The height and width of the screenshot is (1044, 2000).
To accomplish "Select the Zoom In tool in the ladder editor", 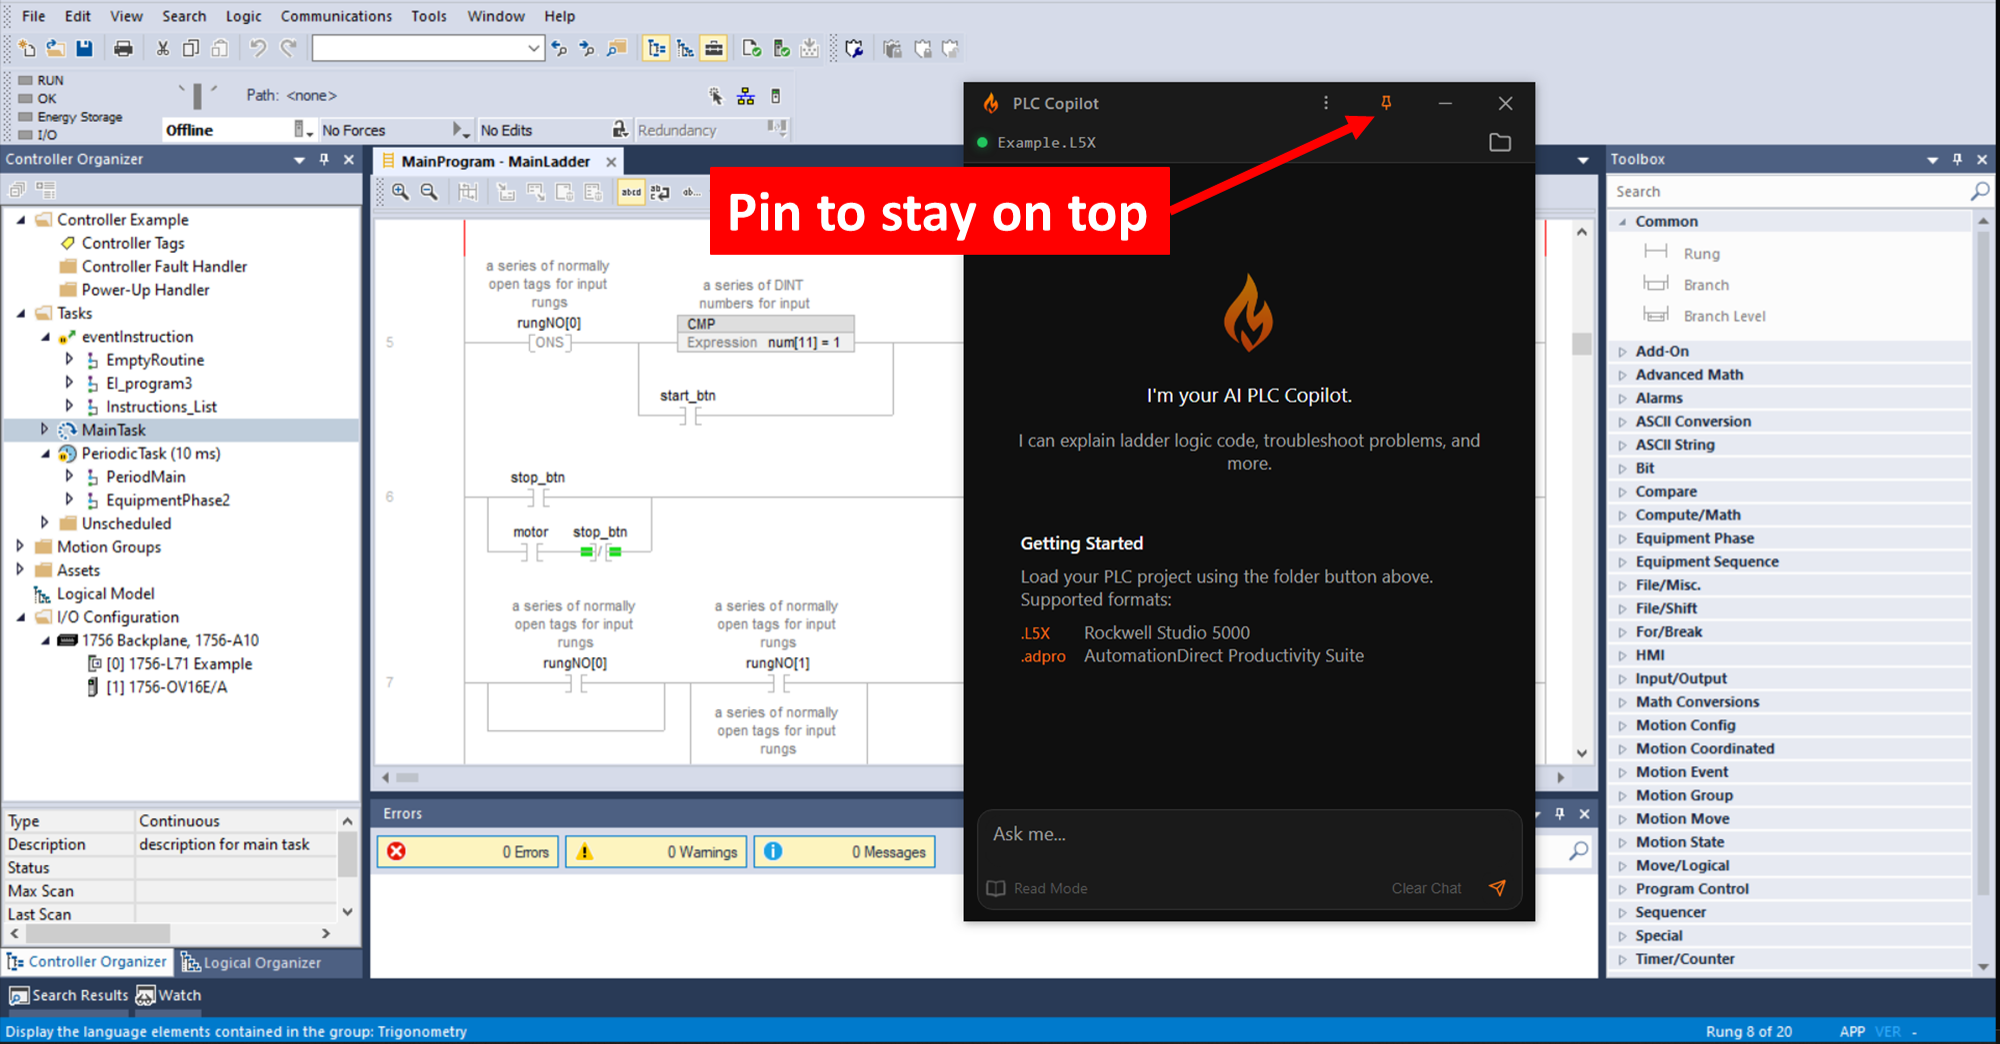I will tap(401, 191).
